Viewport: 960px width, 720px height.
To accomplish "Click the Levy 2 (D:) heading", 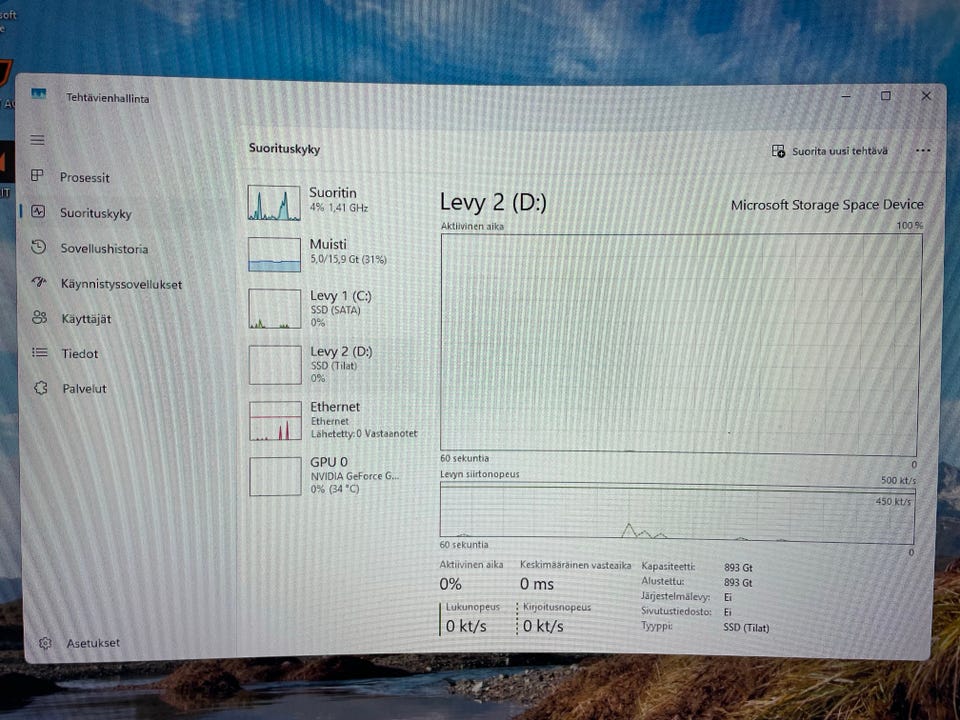I will 493,202.
